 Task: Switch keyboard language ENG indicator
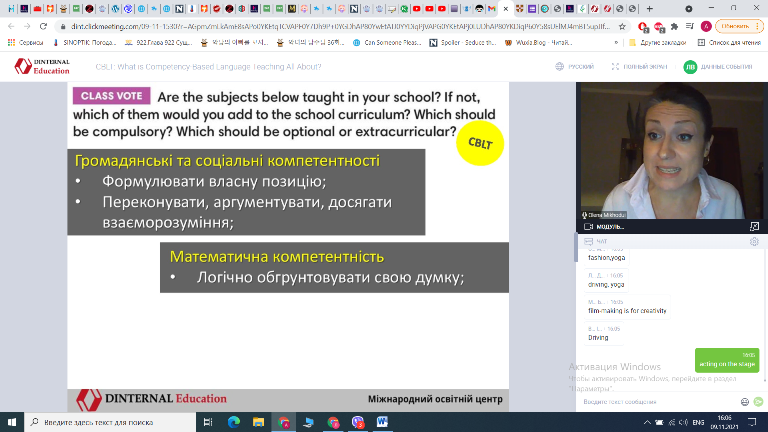[698, 422]
